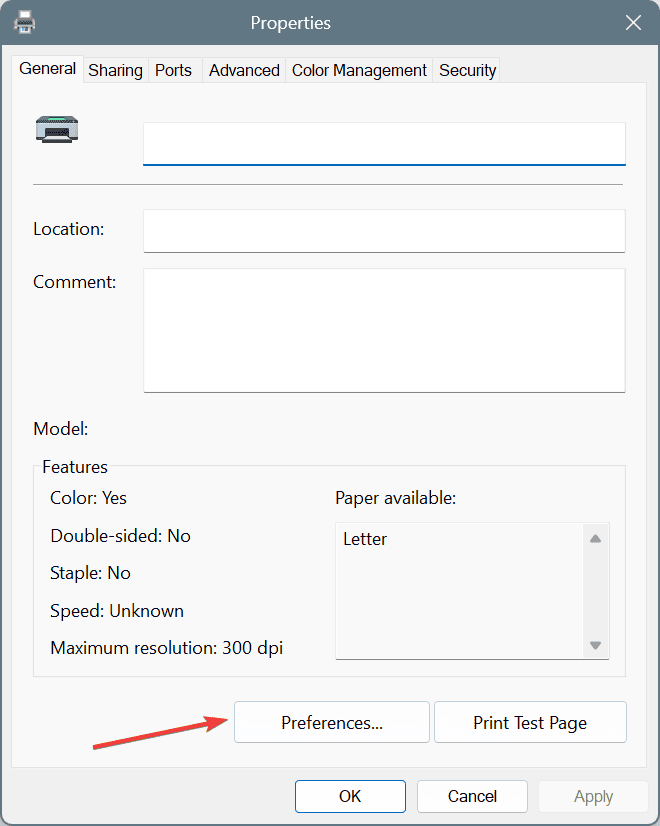Viewport: 660px width, 826px height.
Task: Click the 'Staple: No' text
Action: point(90,573)
